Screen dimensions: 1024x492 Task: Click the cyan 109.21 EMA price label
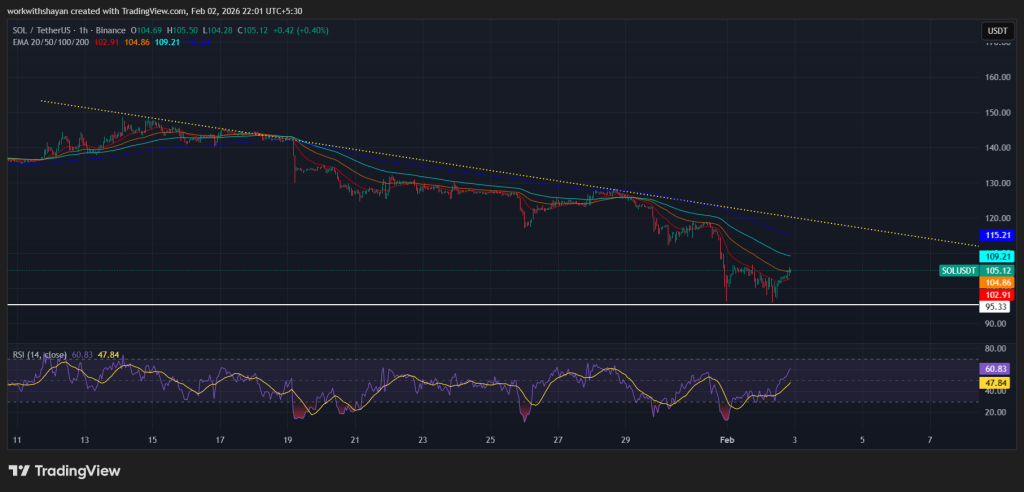[999, 256]
